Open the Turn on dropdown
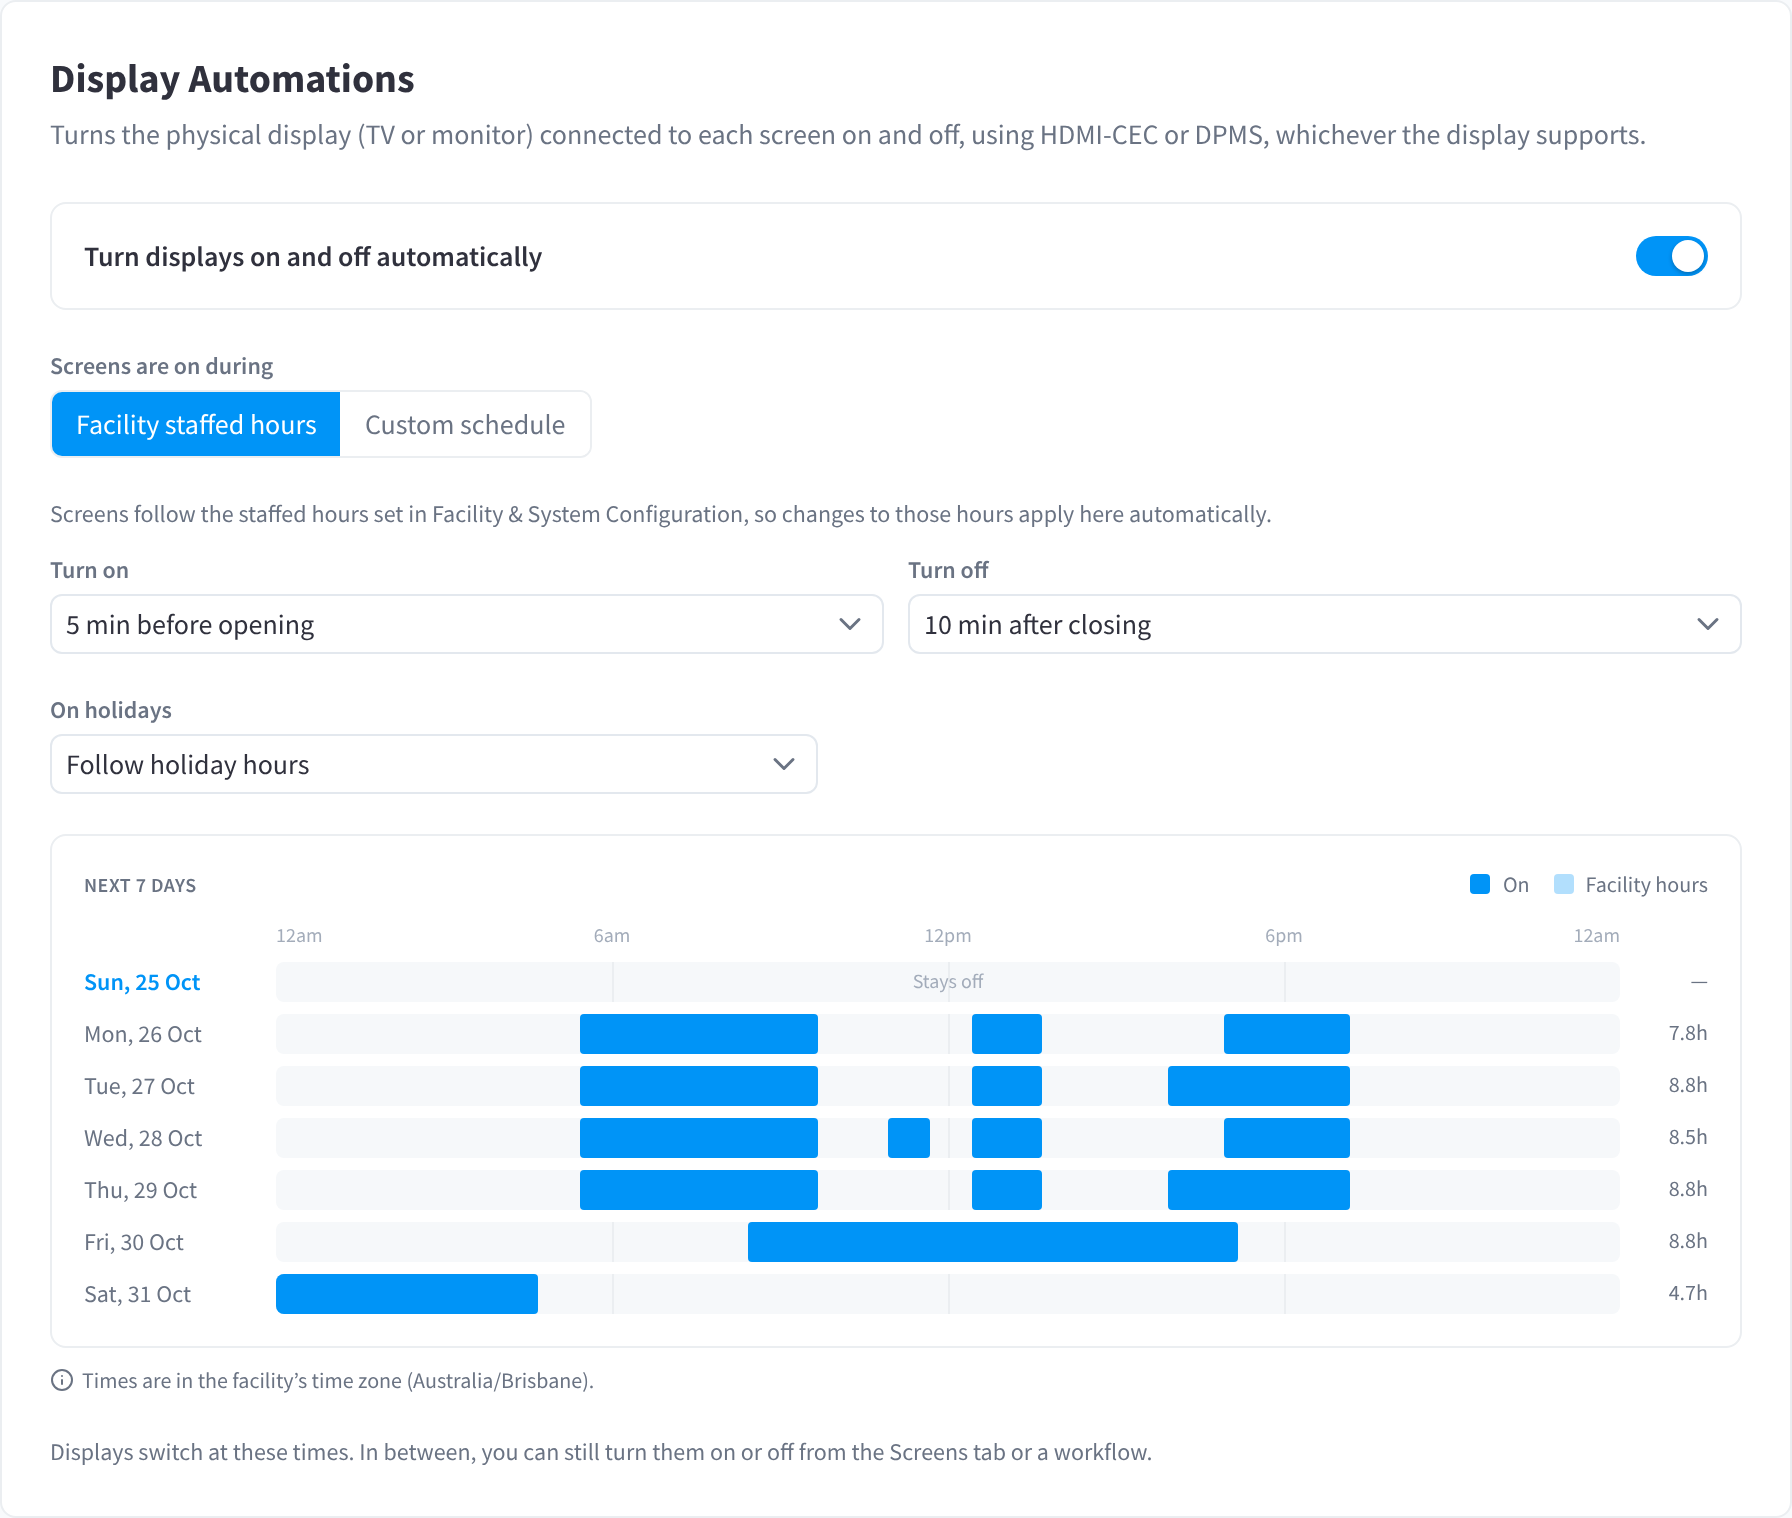The width and height of the screenshot is (1792, 1518). click(467, 624)
